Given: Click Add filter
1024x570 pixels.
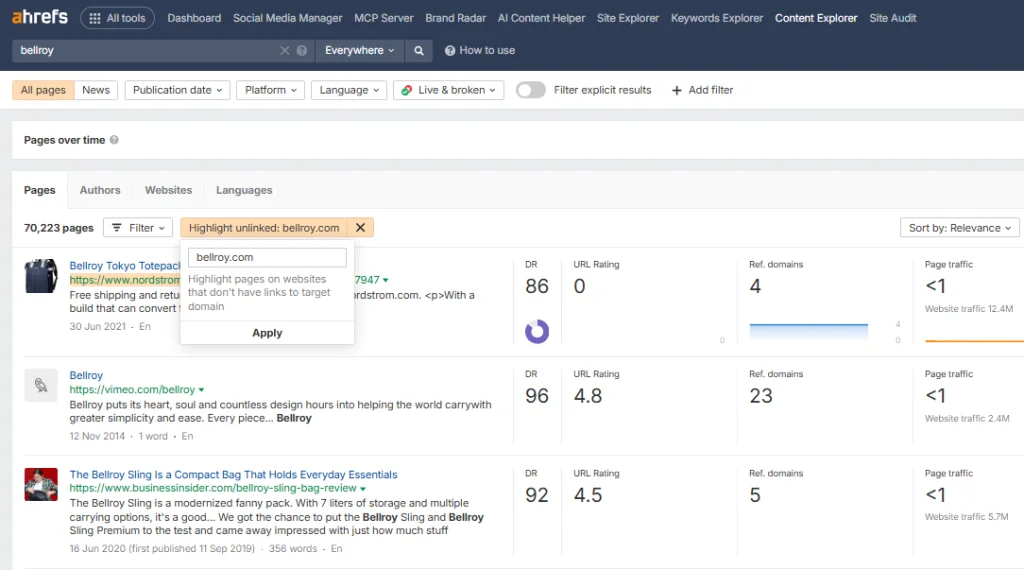Looking at the screenshot, I should tap(702, 90).
